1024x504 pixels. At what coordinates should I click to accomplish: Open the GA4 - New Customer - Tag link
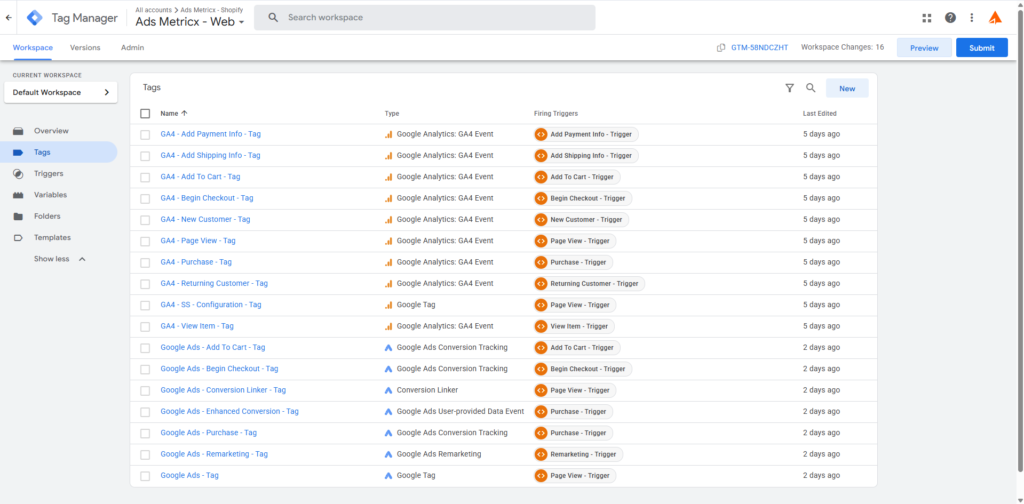[205, 220]
